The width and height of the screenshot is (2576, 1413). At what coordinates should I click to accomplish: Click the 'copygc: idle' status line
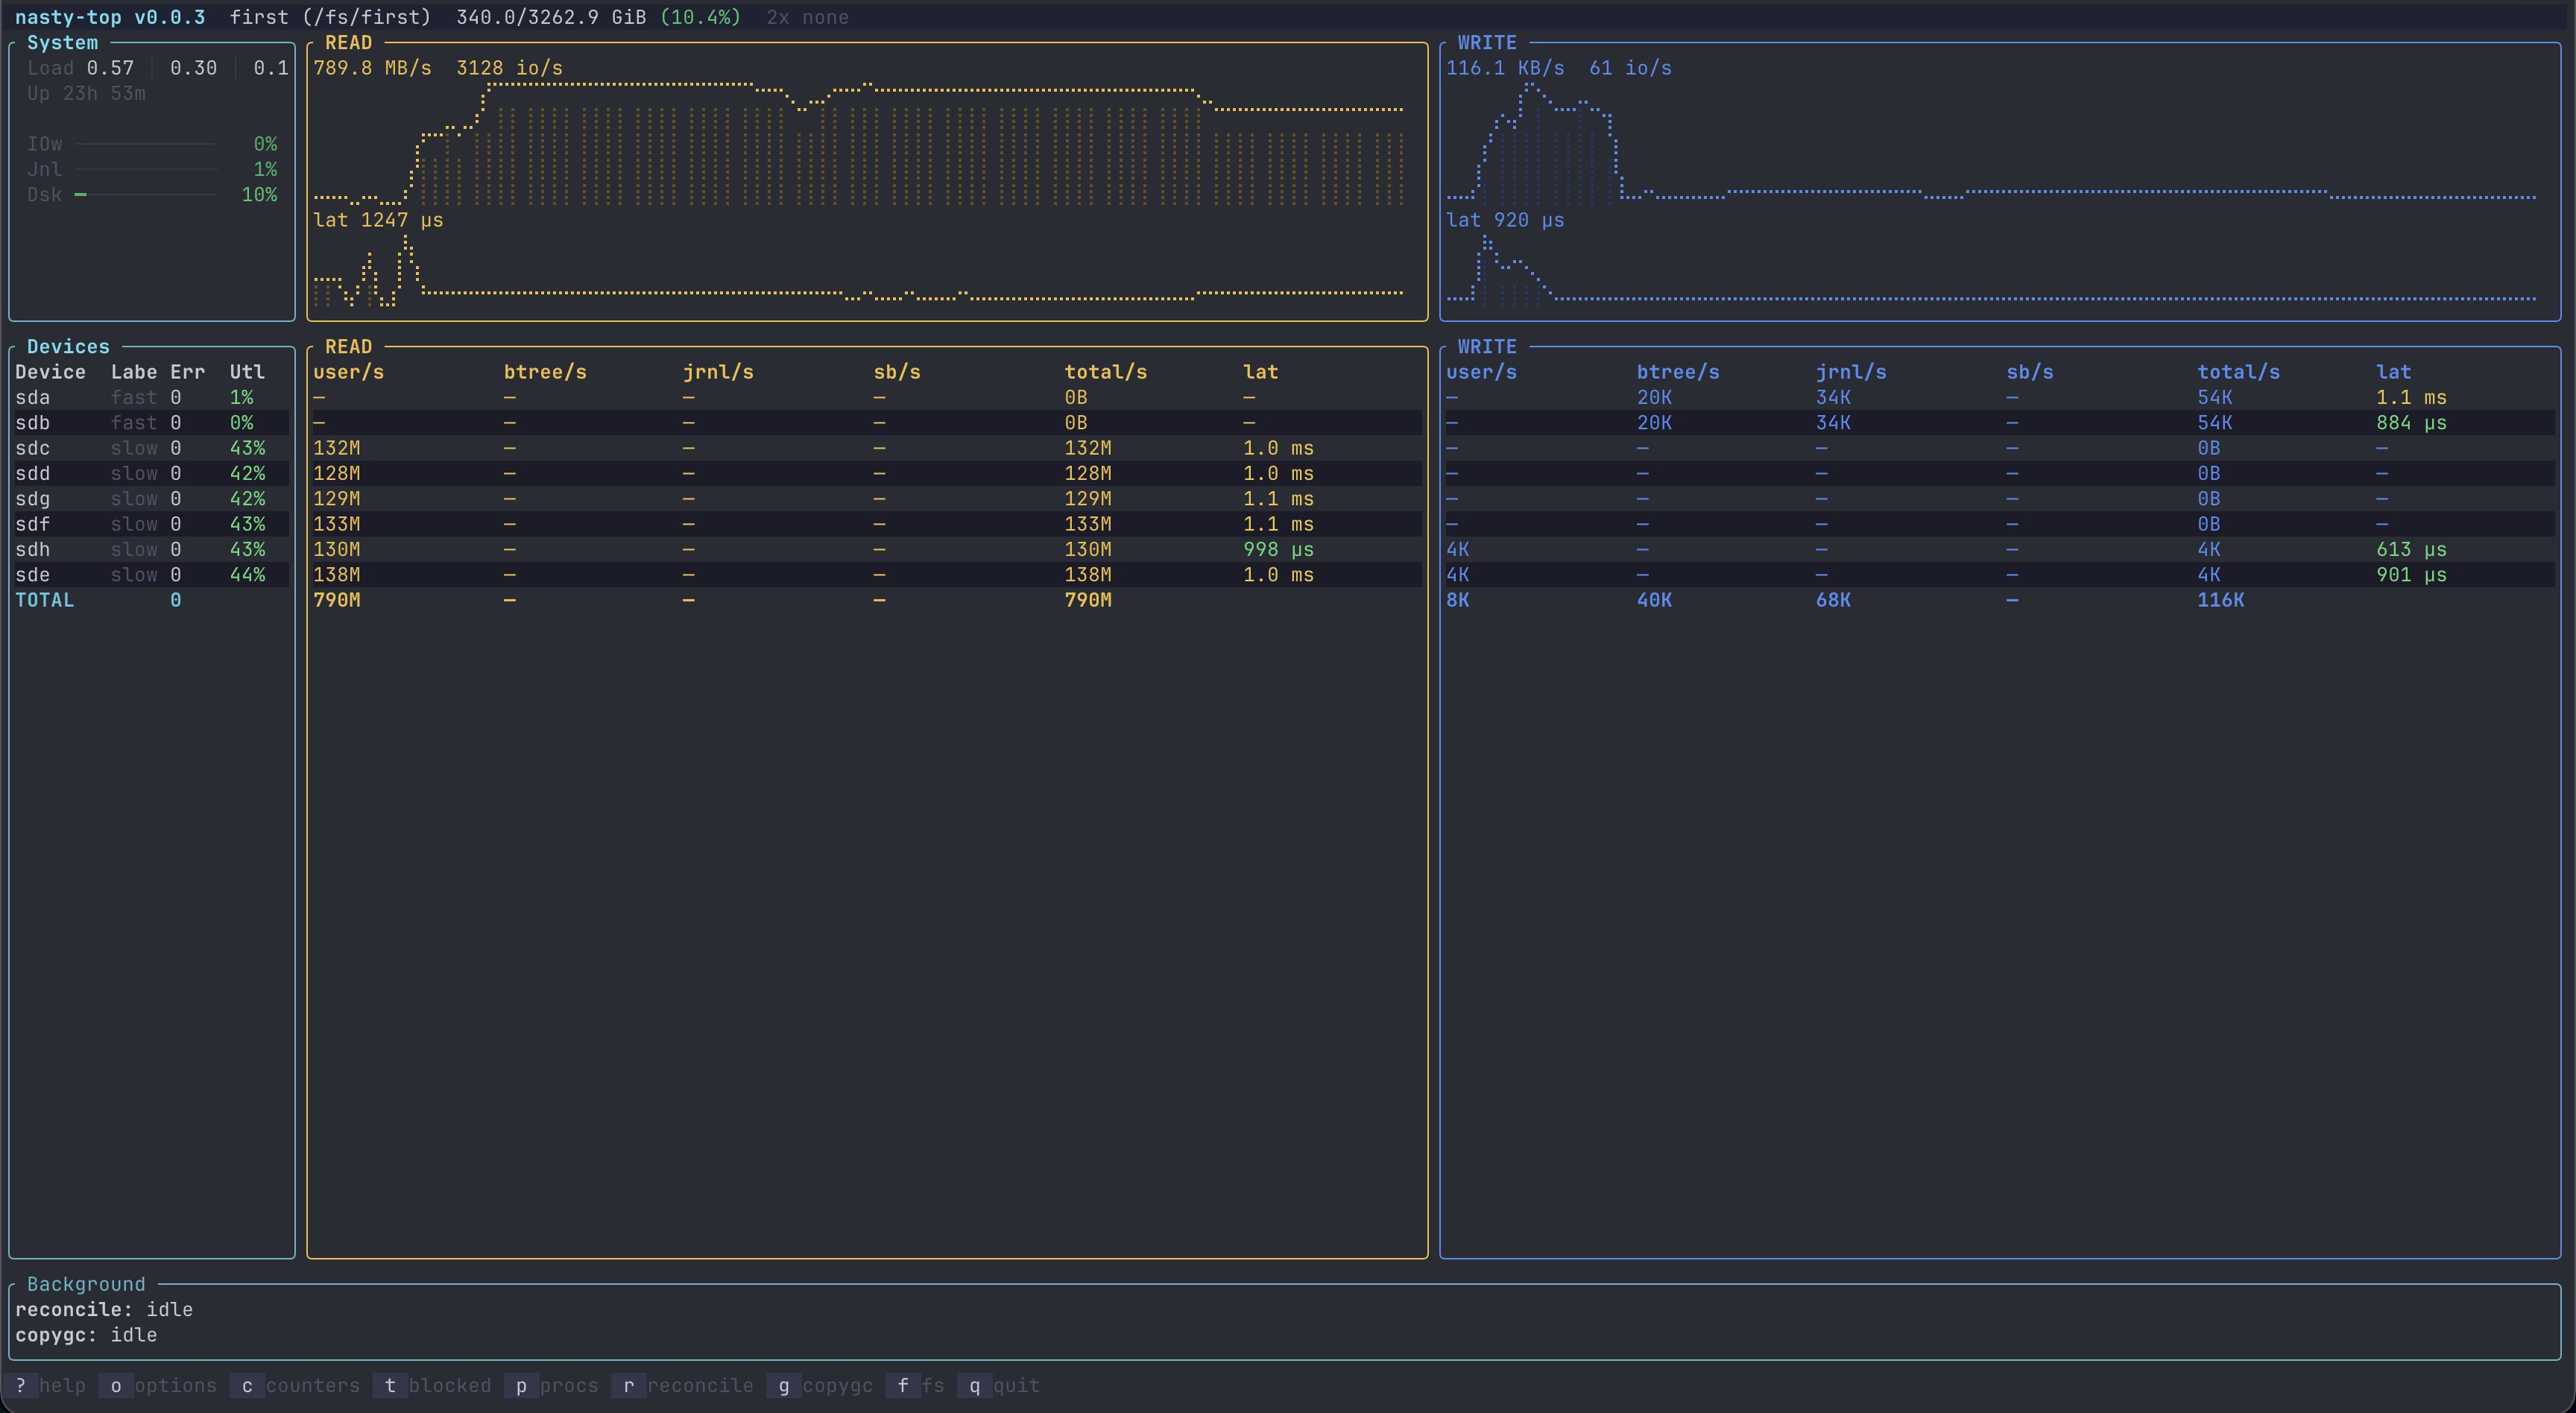click(x=86, y=1335)
